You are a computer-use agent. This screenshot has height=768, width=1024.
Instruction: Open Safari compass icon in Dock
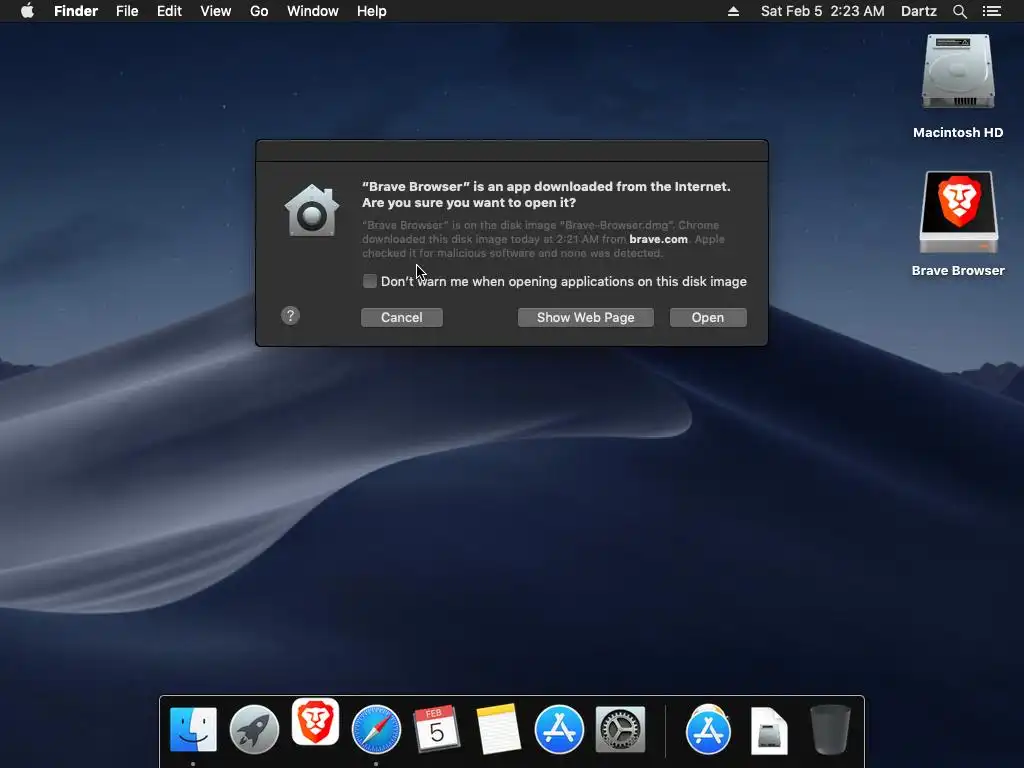[376, 729]
